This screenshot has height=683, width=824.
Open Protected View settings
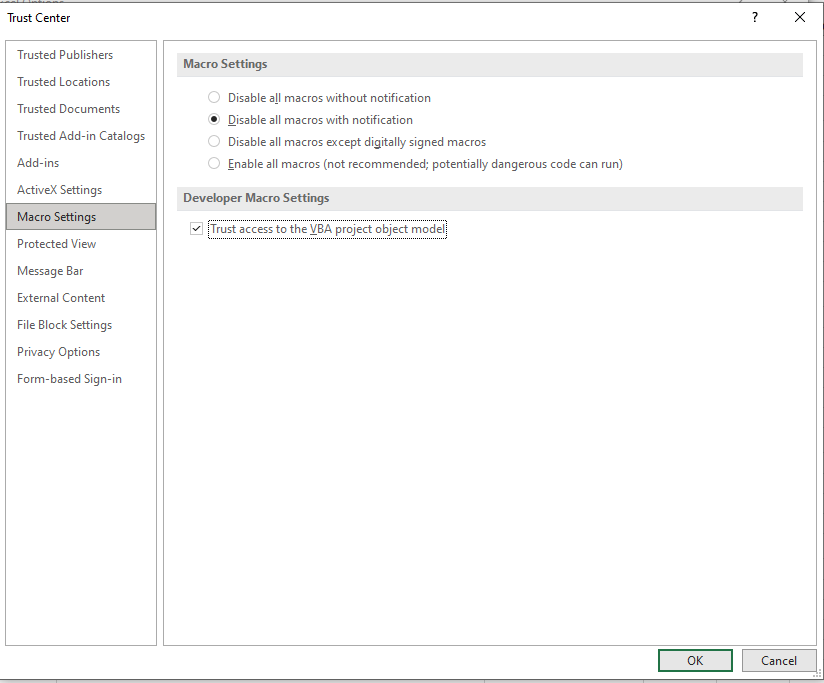tap(57, 244)
